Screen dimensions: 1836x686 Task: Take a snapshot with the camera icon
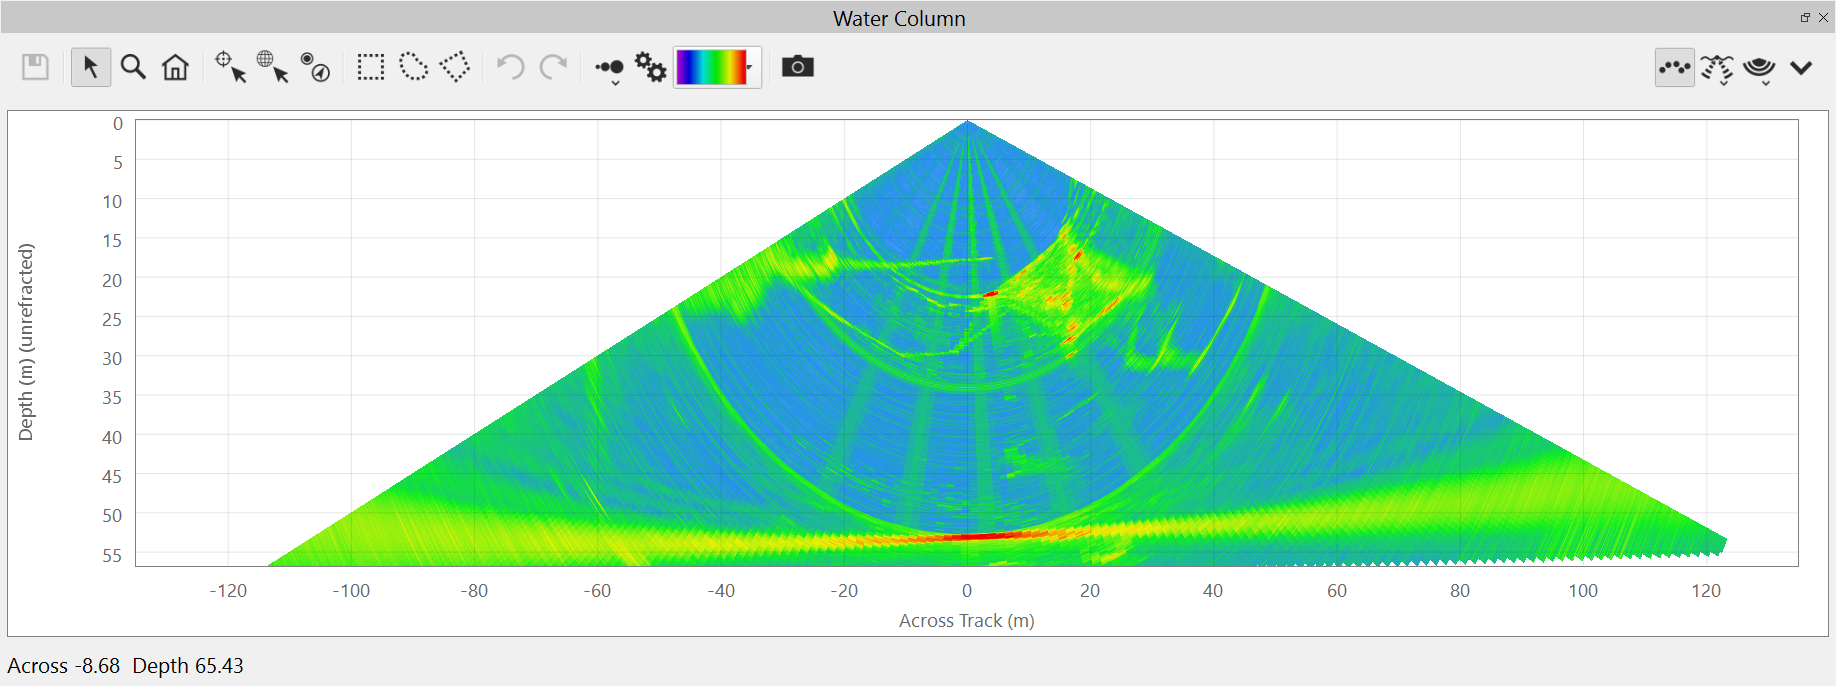797,67
